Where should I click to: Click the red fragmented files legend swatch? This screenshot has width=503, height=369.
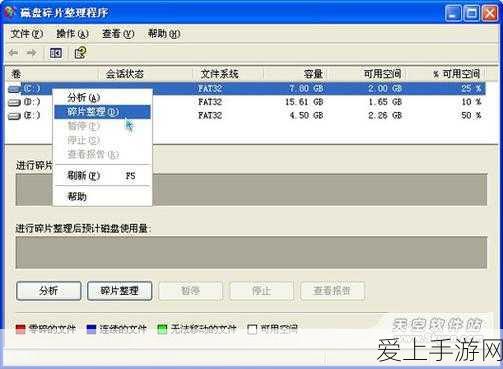point(21,330)
